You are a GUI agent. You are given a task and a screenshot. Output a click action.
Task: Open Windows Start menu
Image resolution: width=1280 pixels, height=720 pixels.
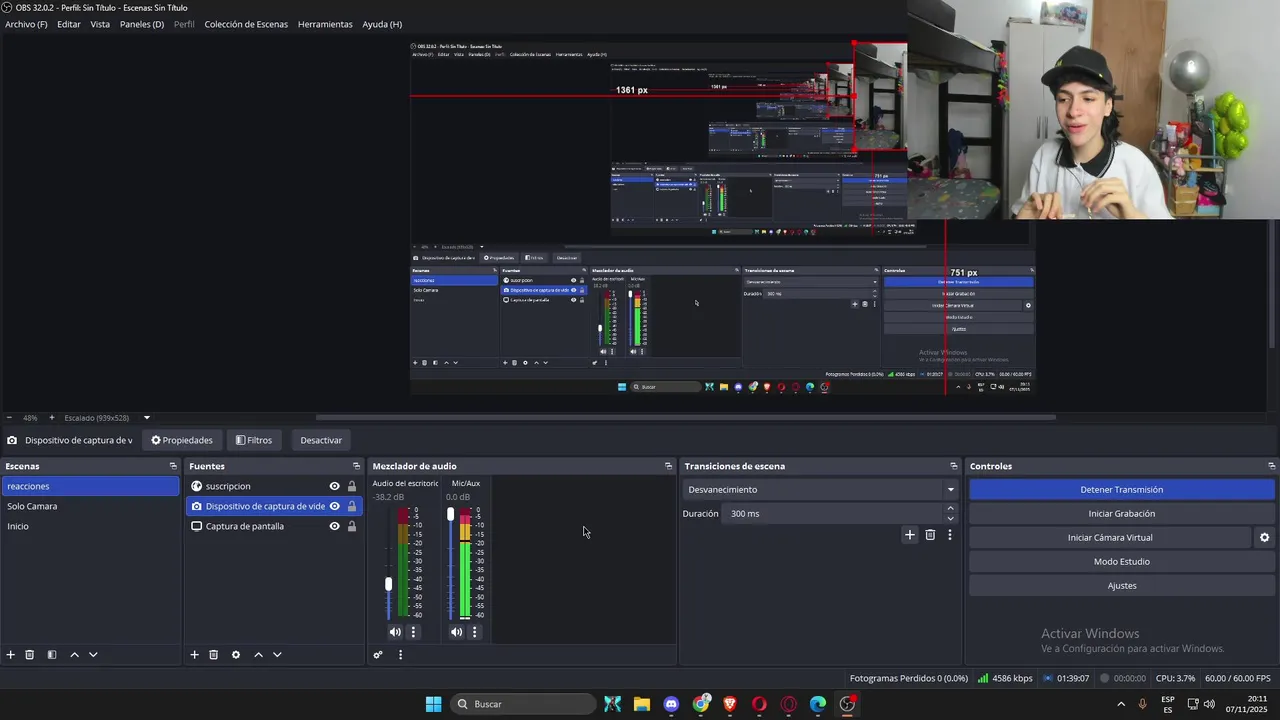pos(433,704)
